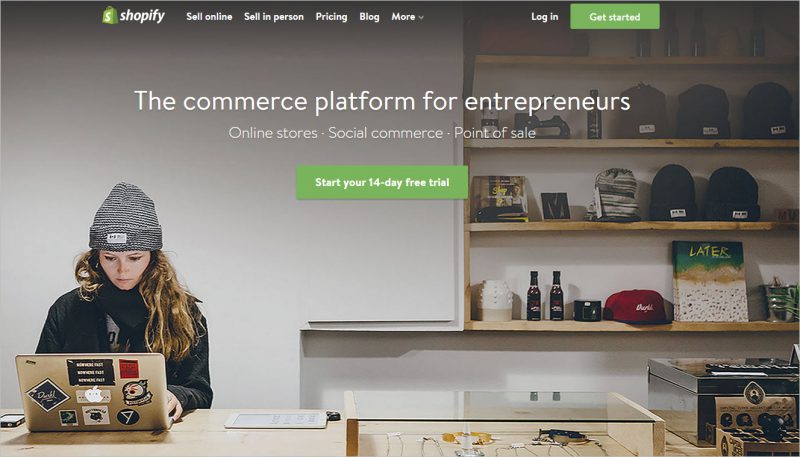Screen dimensions: 800x457
Task: Click the small chevron next to More
Action: pyautogui.click(x=421, y=18)
